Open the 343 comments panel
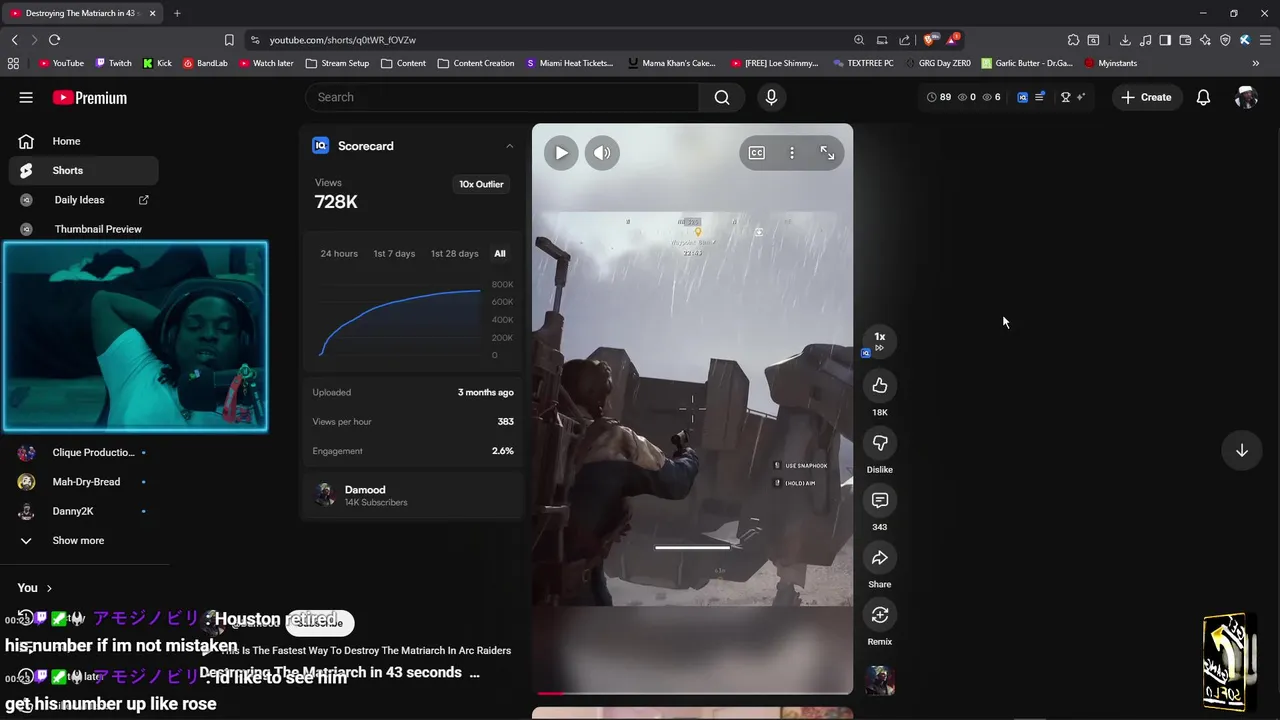 880,500
